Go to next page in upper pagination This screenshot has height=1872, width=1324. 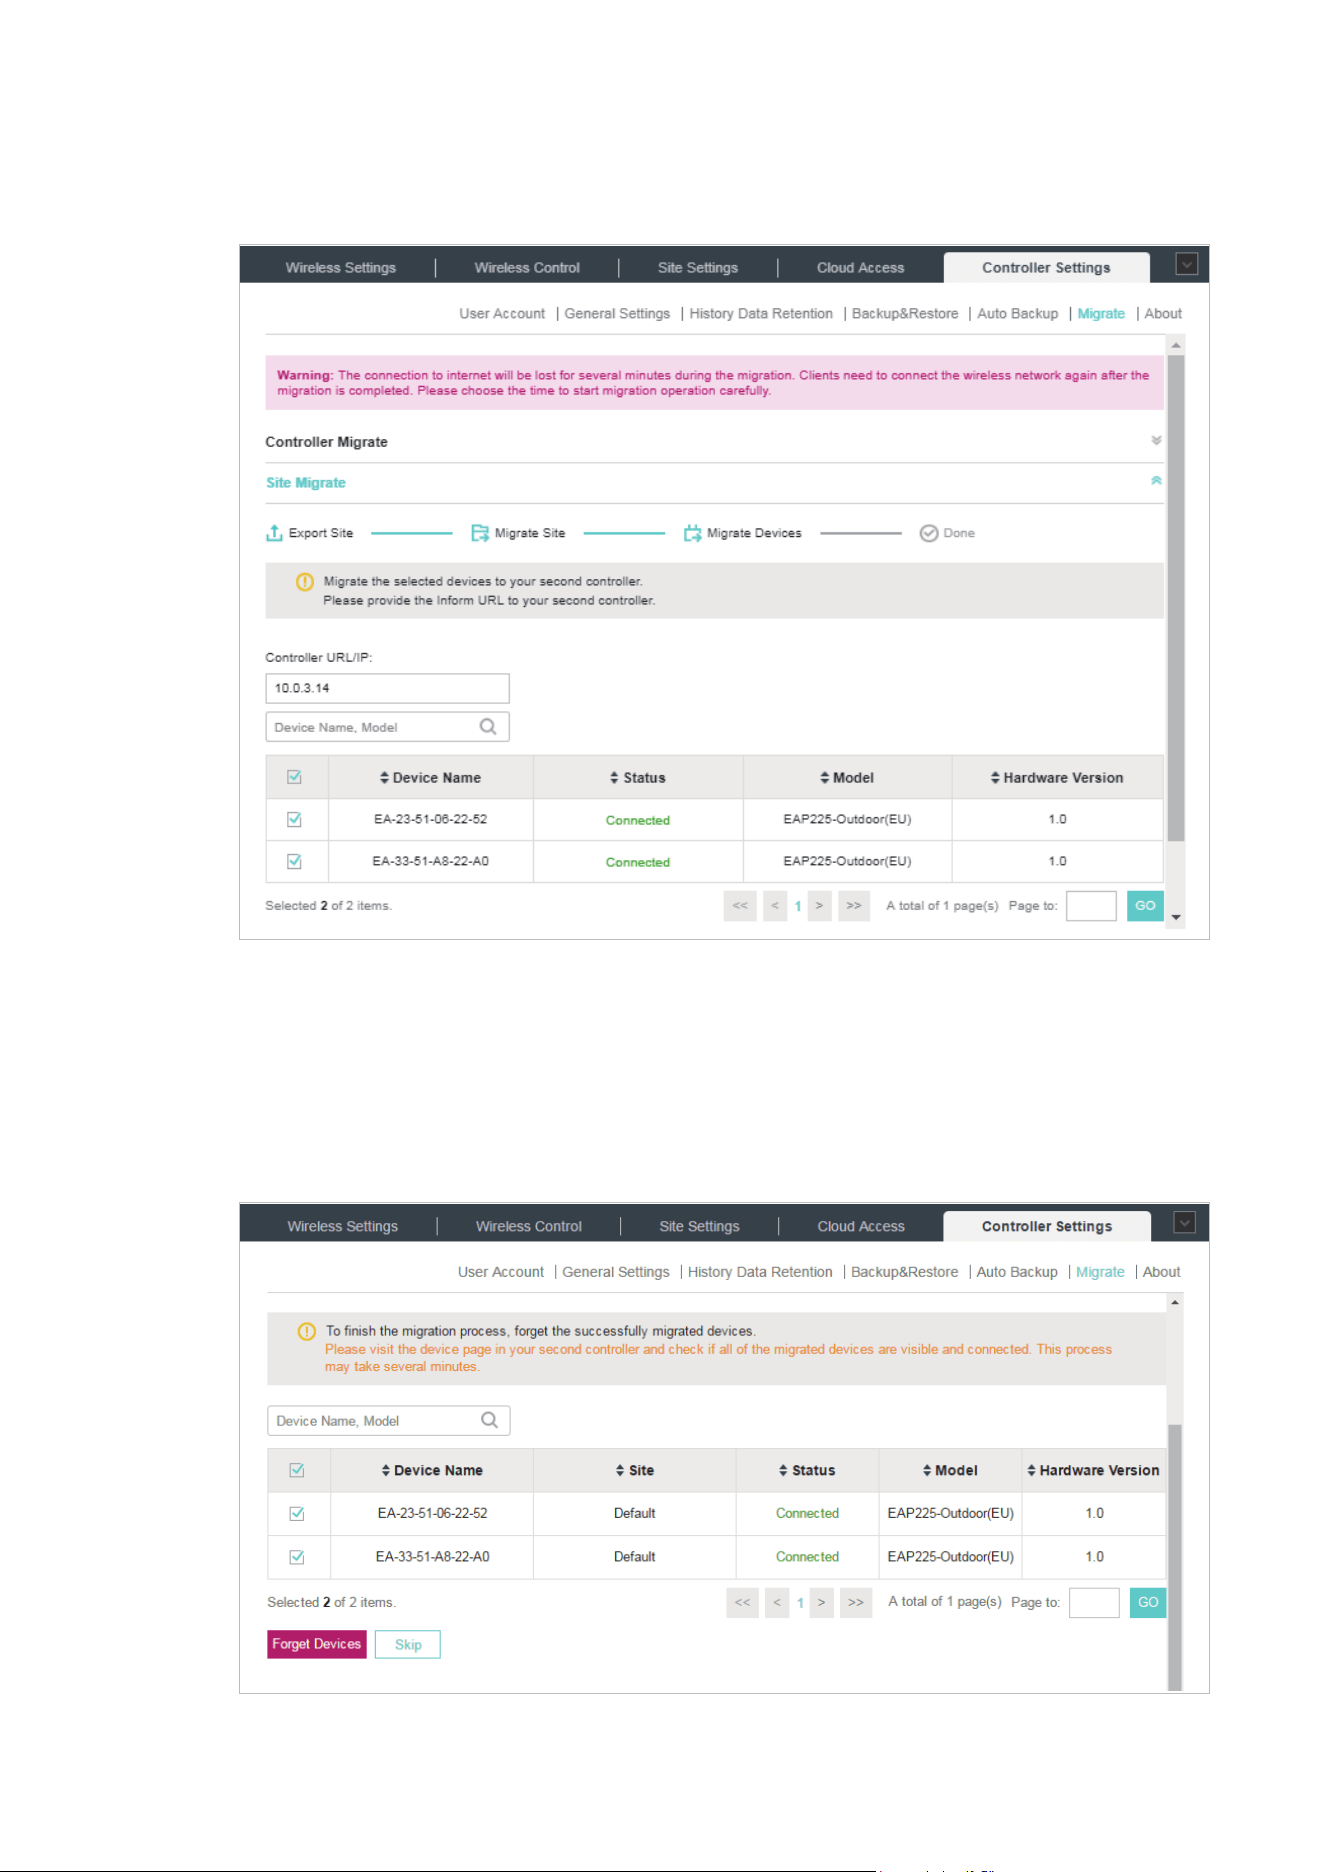[819, 905]
